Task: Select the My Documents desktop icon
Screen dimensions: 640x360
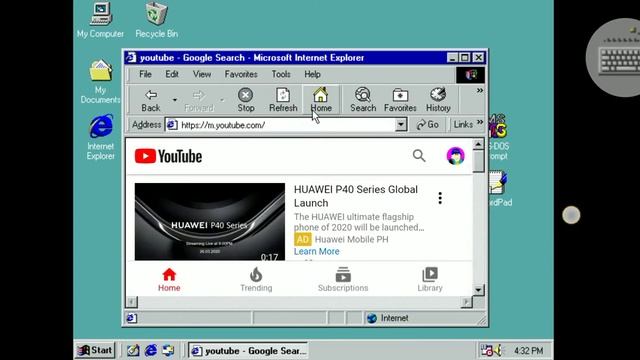Action: tap(100, 82)
